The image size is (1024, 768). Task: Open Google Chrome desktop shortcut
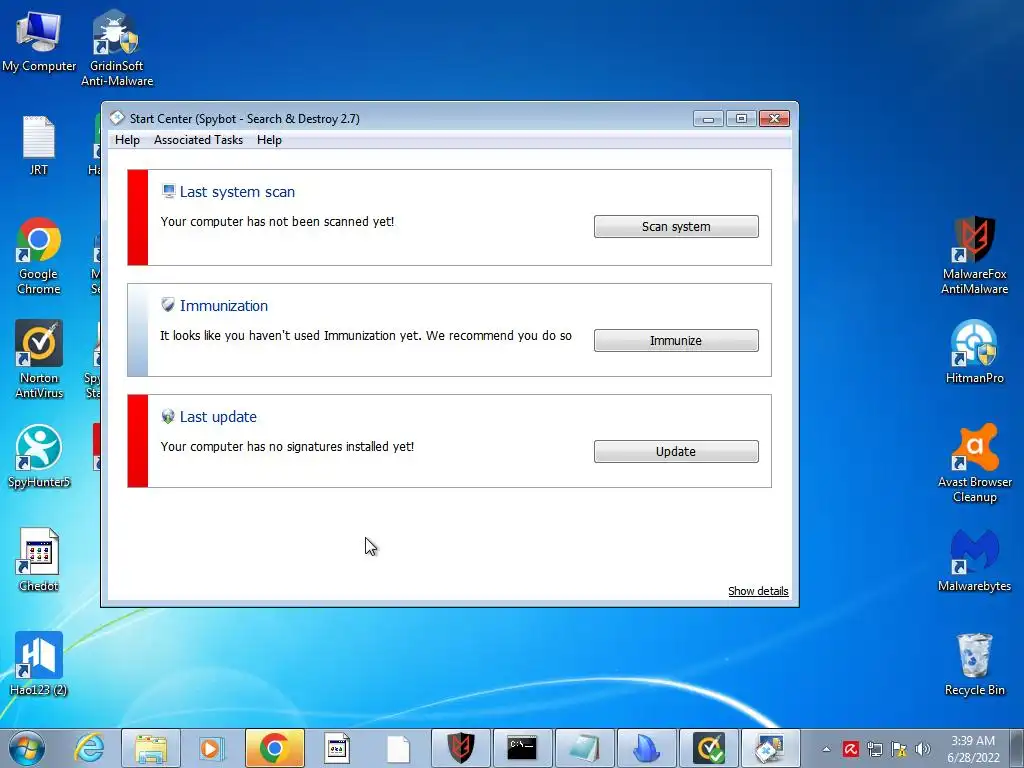39,256
